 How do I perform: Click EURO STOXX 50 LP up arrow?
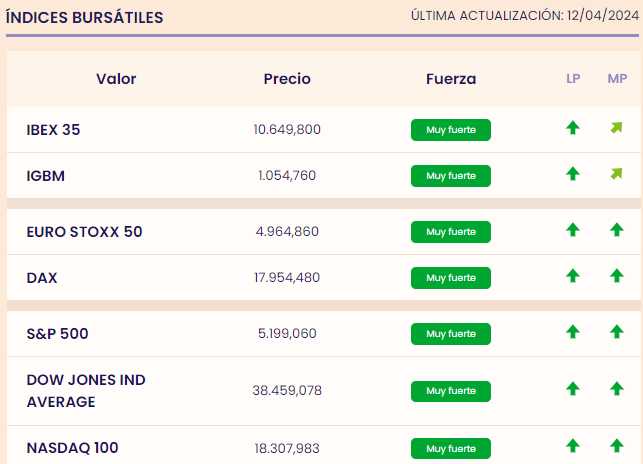pyautogui.click(x=573, y=230)
